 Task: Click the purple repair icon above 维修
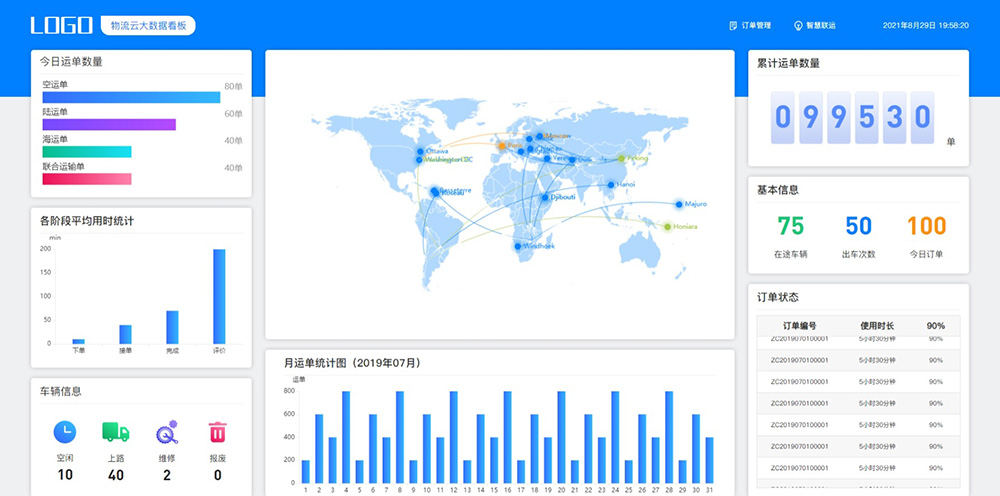pyautogui.click(x=167, y=432)
